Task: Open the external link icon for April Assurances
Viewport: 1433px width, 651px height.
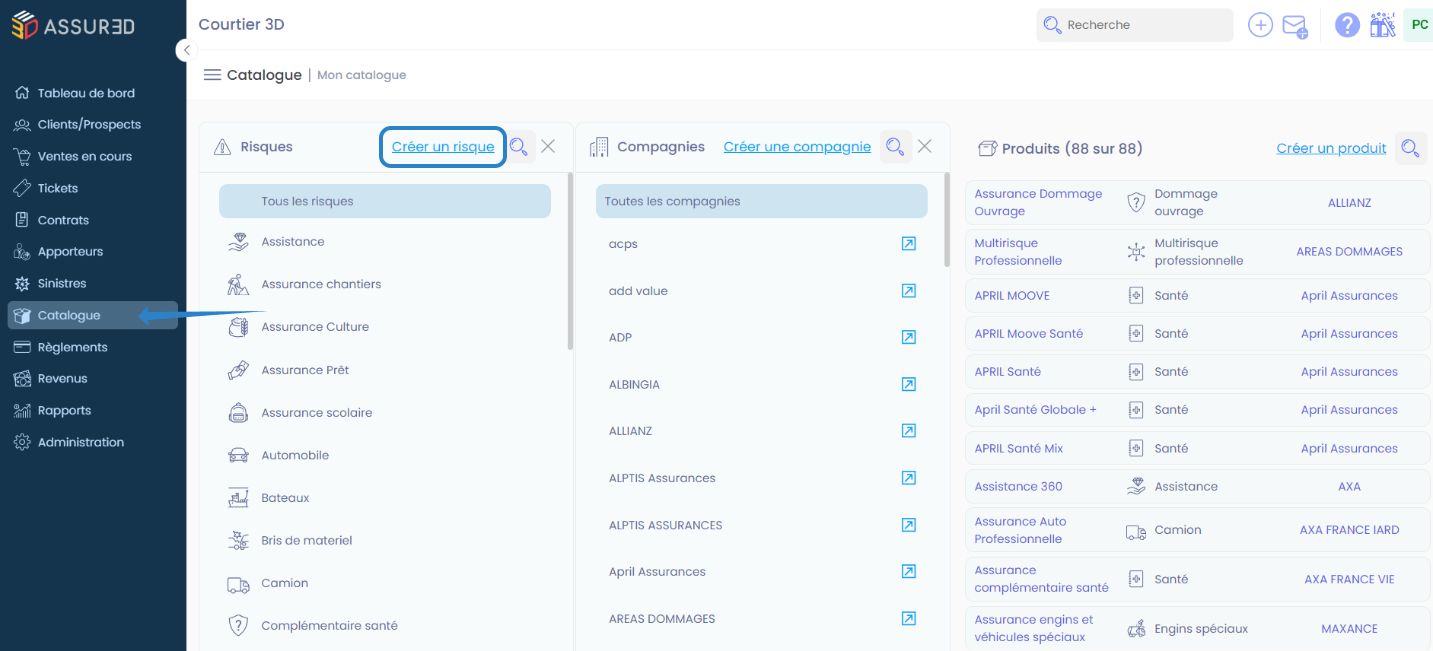Action: click(x=908, y=572)
